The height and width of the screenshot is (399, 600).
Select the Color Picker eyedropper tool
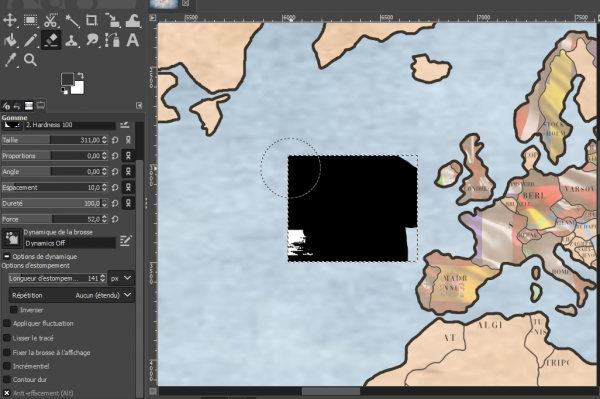pos(10,60)
